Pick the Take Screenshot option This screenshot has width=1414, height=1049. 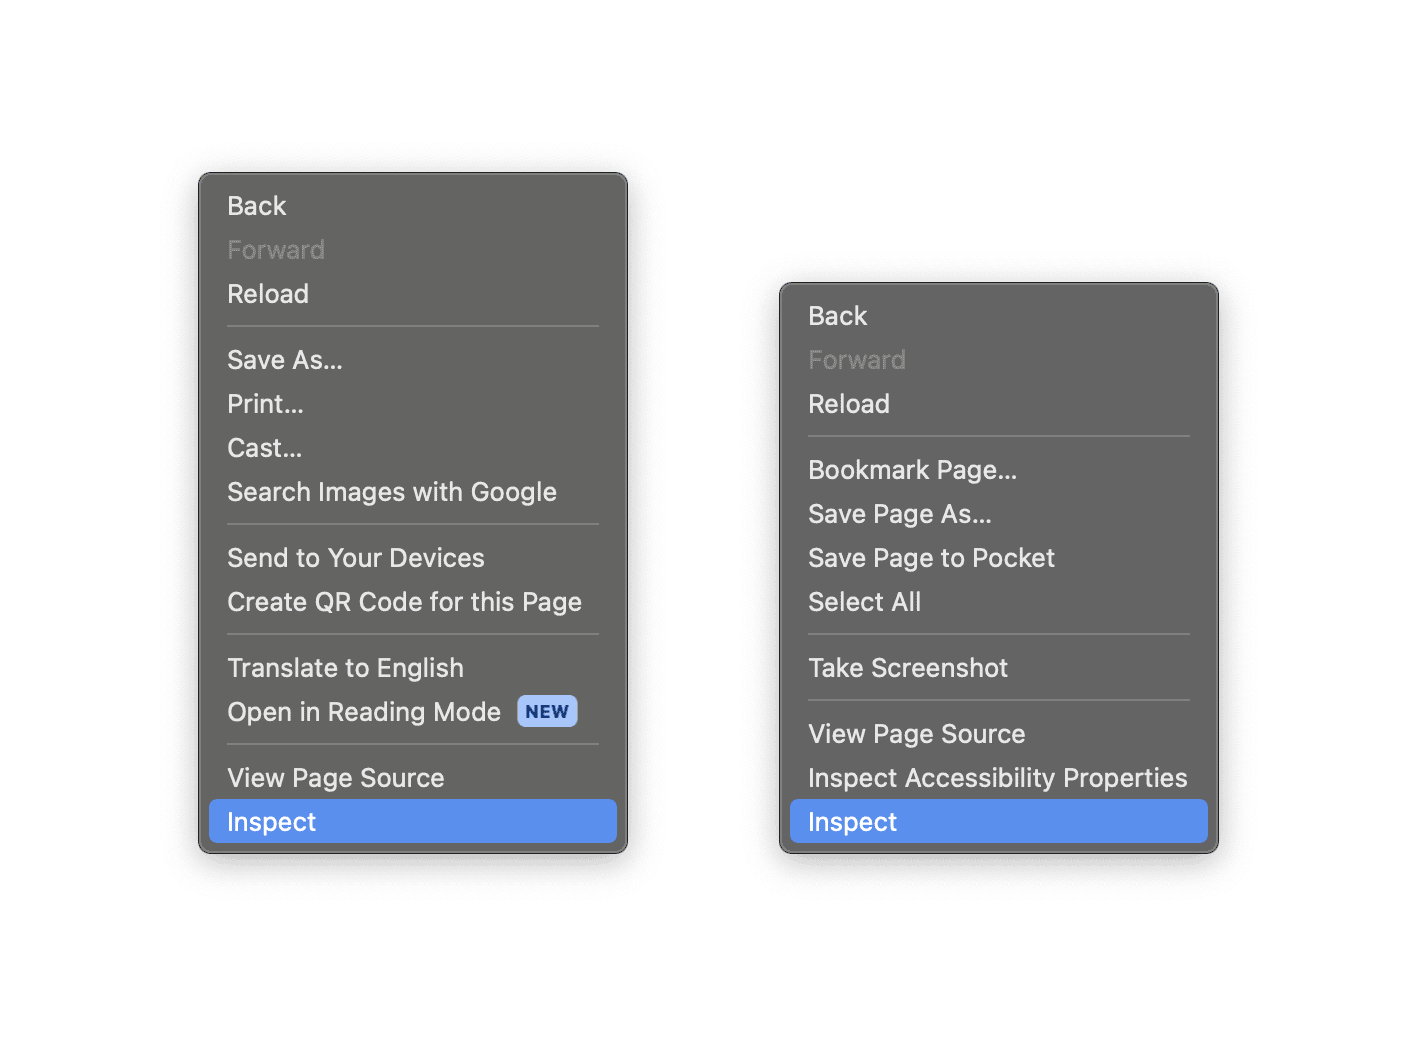[x=907, y=668]
